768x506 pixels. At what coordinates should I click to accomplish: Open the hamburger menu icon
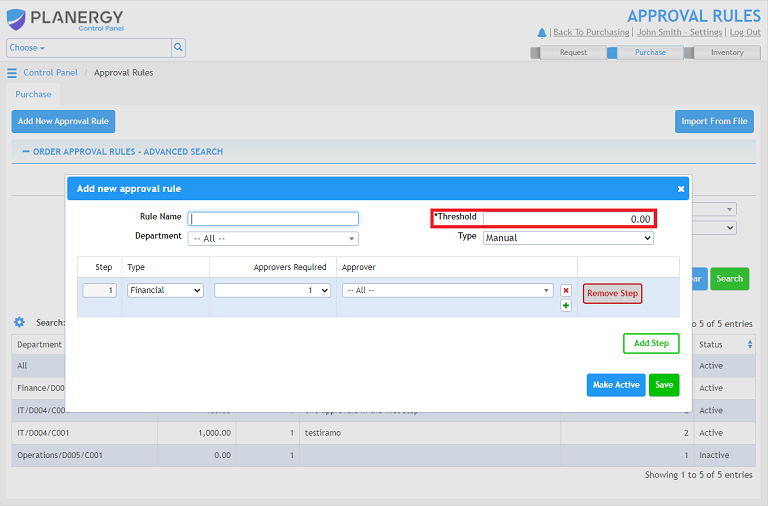point(12,73)
